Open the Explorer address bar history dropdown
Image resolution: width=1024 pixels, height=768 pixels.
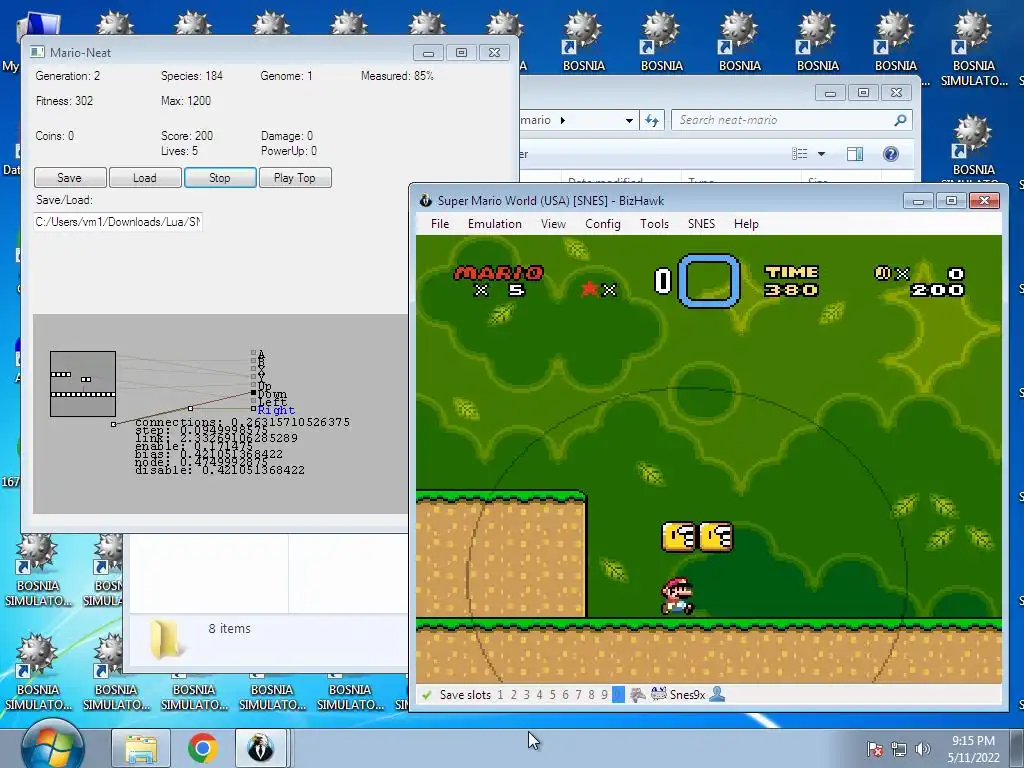pos(629,121)
